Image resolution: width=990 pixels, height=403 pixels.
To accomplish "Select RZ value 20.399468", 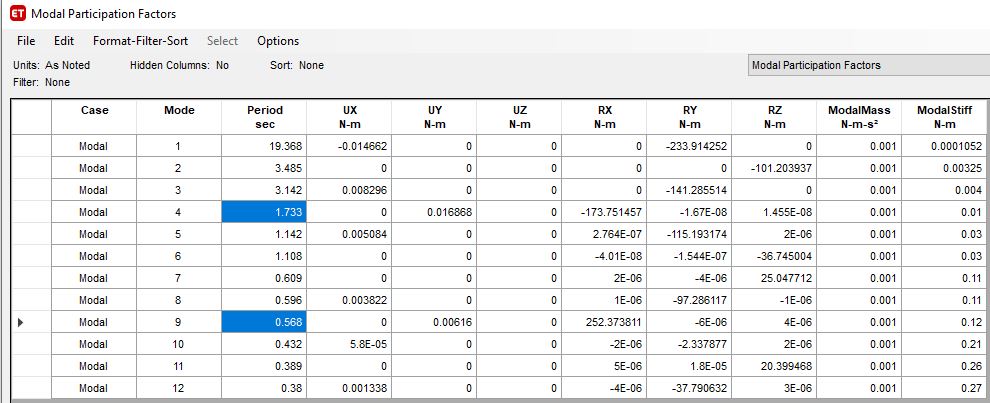I will click(774, 366).
